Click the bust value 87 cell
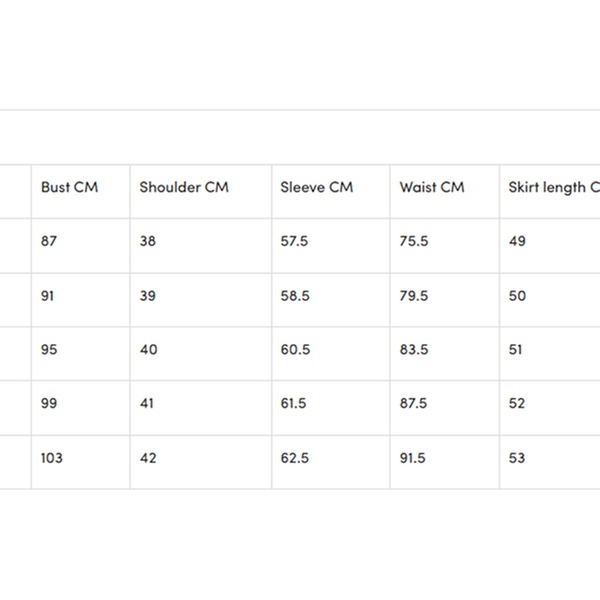 [x=49, y=242]
